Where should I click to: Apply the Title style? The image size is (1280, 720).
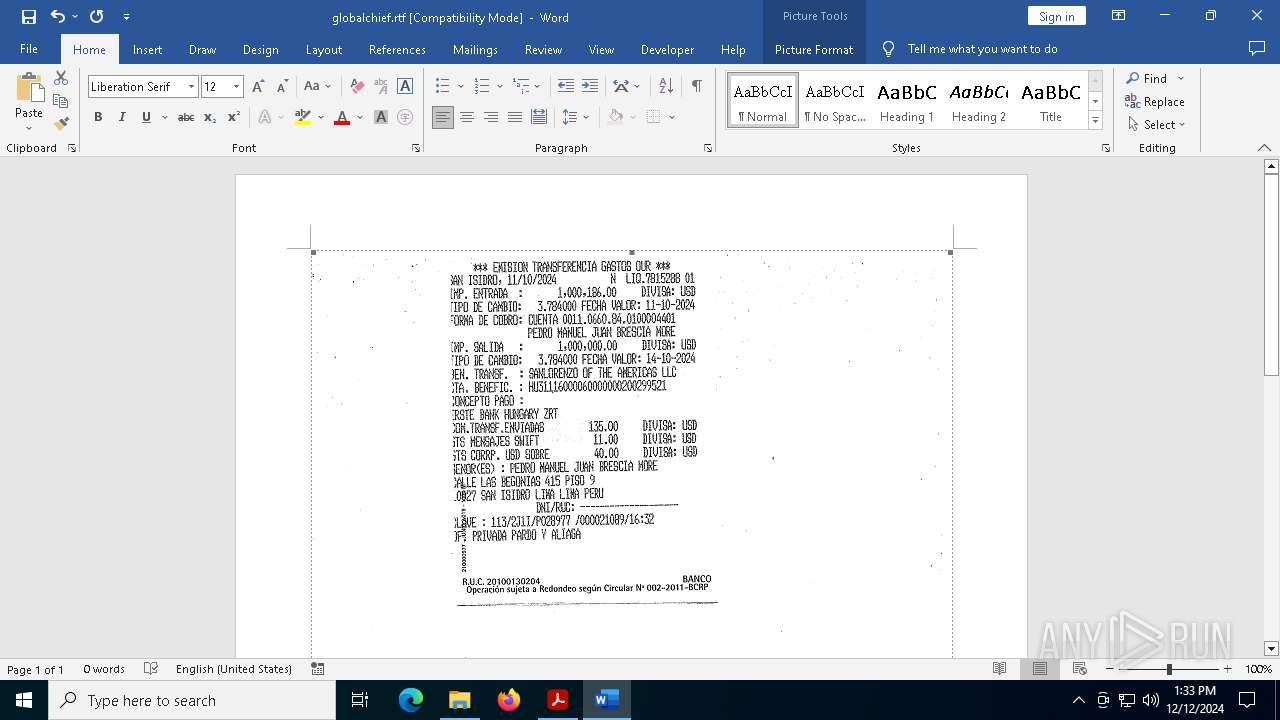tap(1051, 101)
